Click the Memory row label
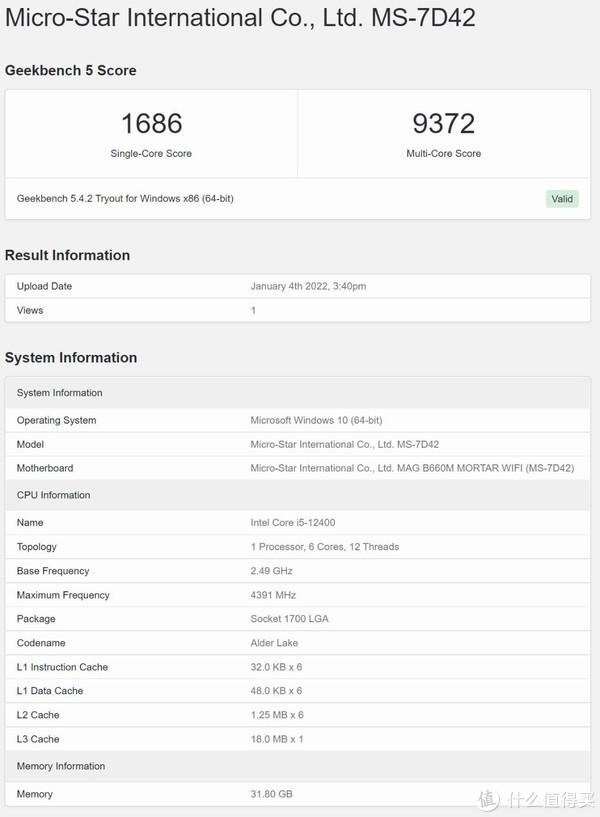The image size is (600, 817). click(x=34, y=794)
